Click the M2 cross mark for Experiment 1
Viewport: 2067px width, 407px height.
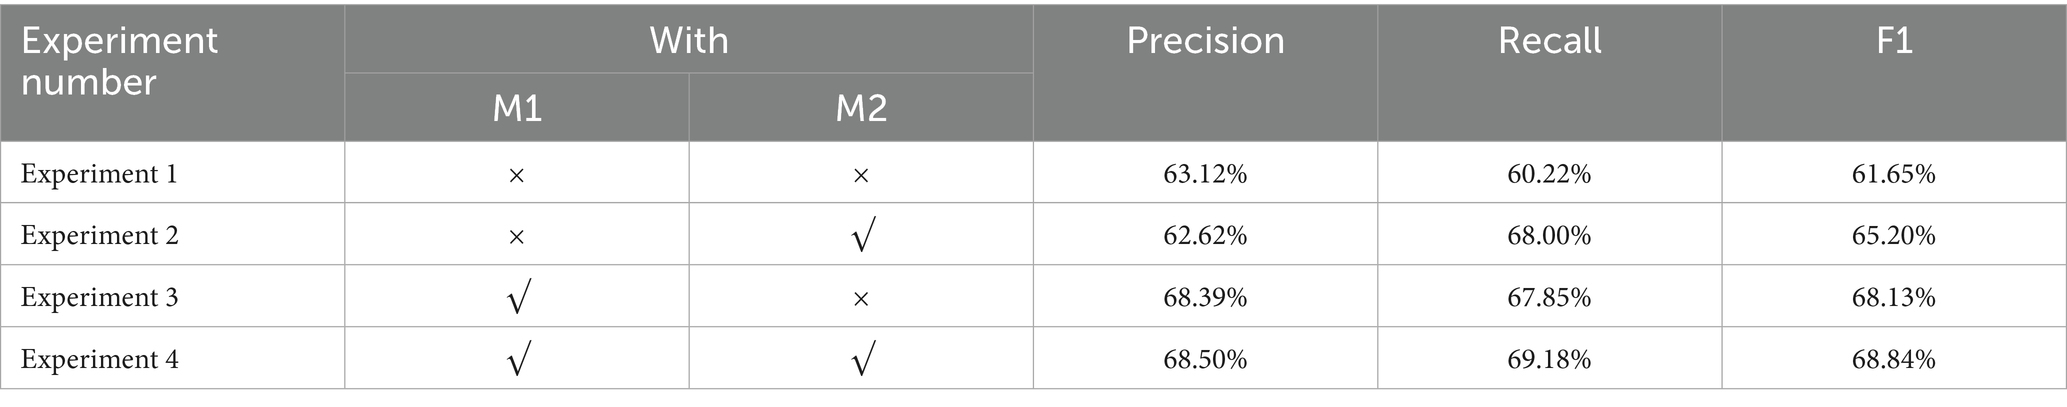point(861,175)
